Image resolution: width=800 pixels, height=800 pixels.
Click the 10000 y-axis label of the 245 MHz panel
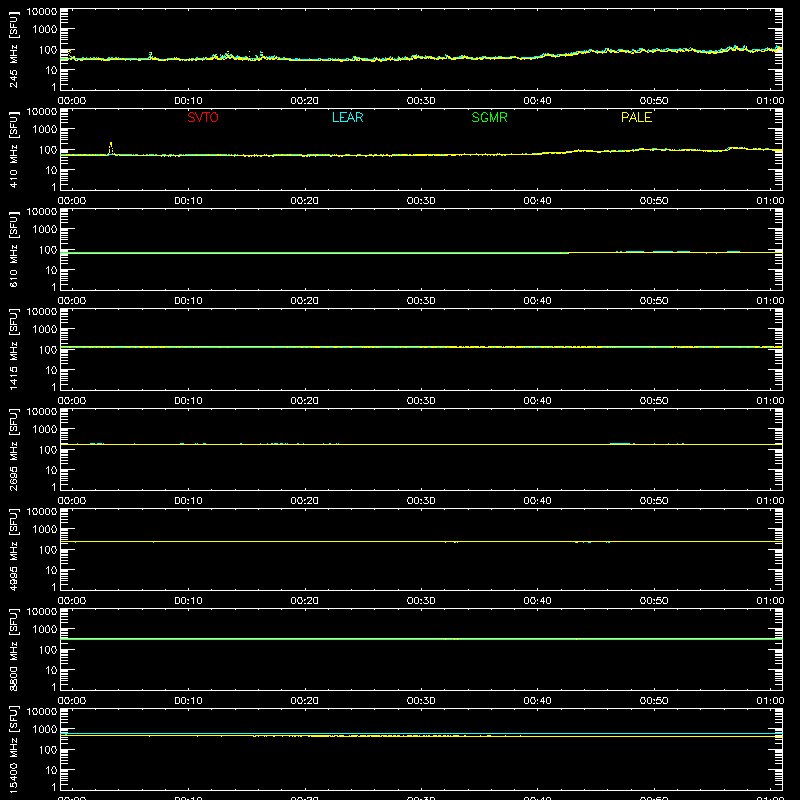pyautogui.click(x=42, y=12)
